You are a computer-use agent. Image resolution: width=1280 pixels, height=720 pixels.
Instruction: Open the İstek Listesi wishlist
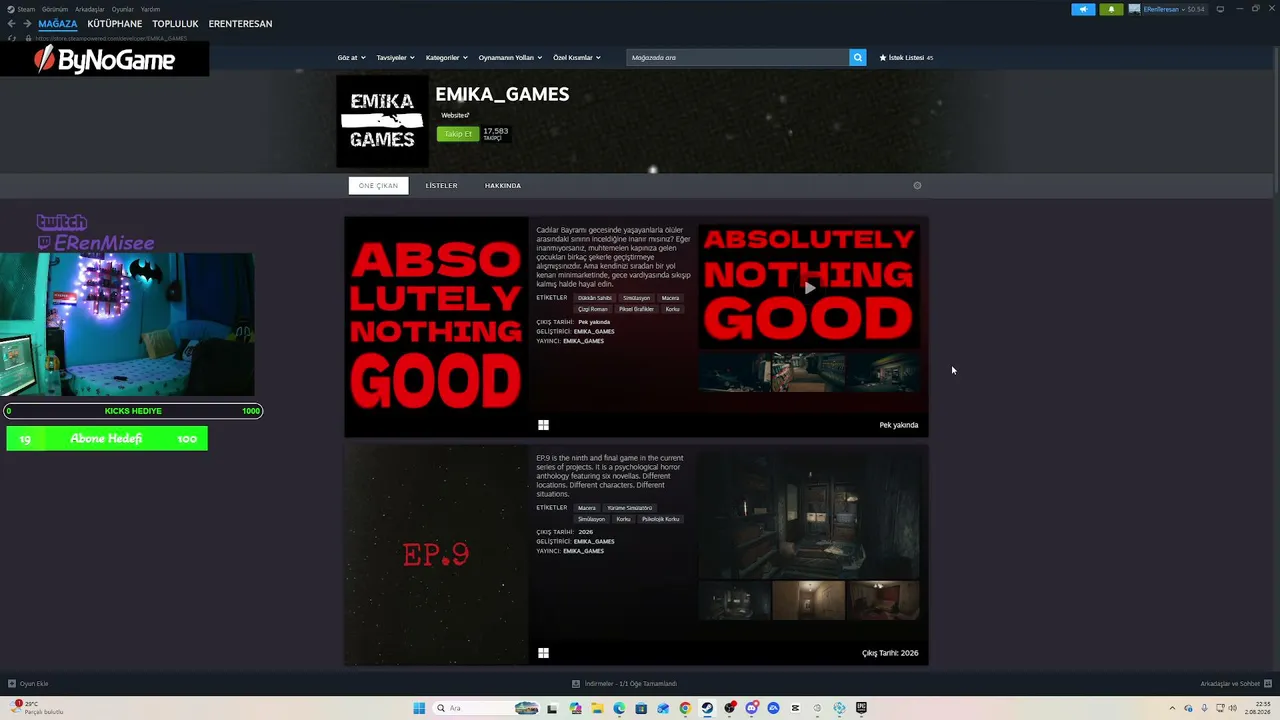[x=906, y=58]
